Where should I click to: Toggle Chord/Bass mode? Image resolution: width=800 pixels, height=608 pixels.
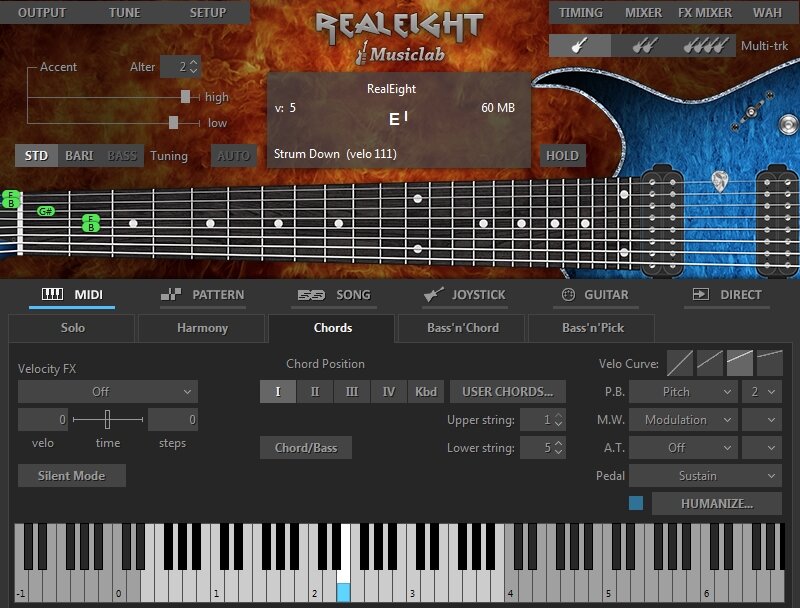tap(306, 447)
